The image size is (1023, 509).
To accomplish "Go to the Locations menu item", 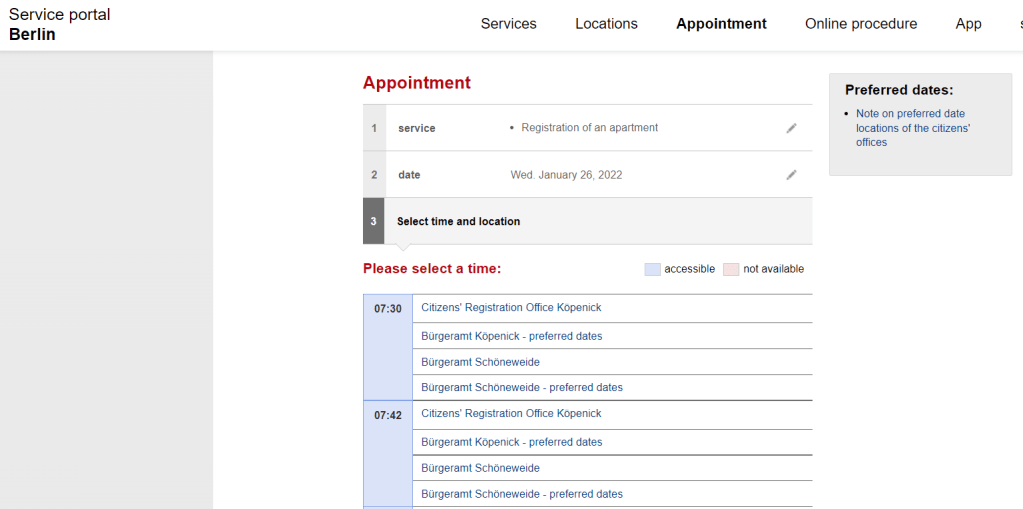I will [606, 24].
